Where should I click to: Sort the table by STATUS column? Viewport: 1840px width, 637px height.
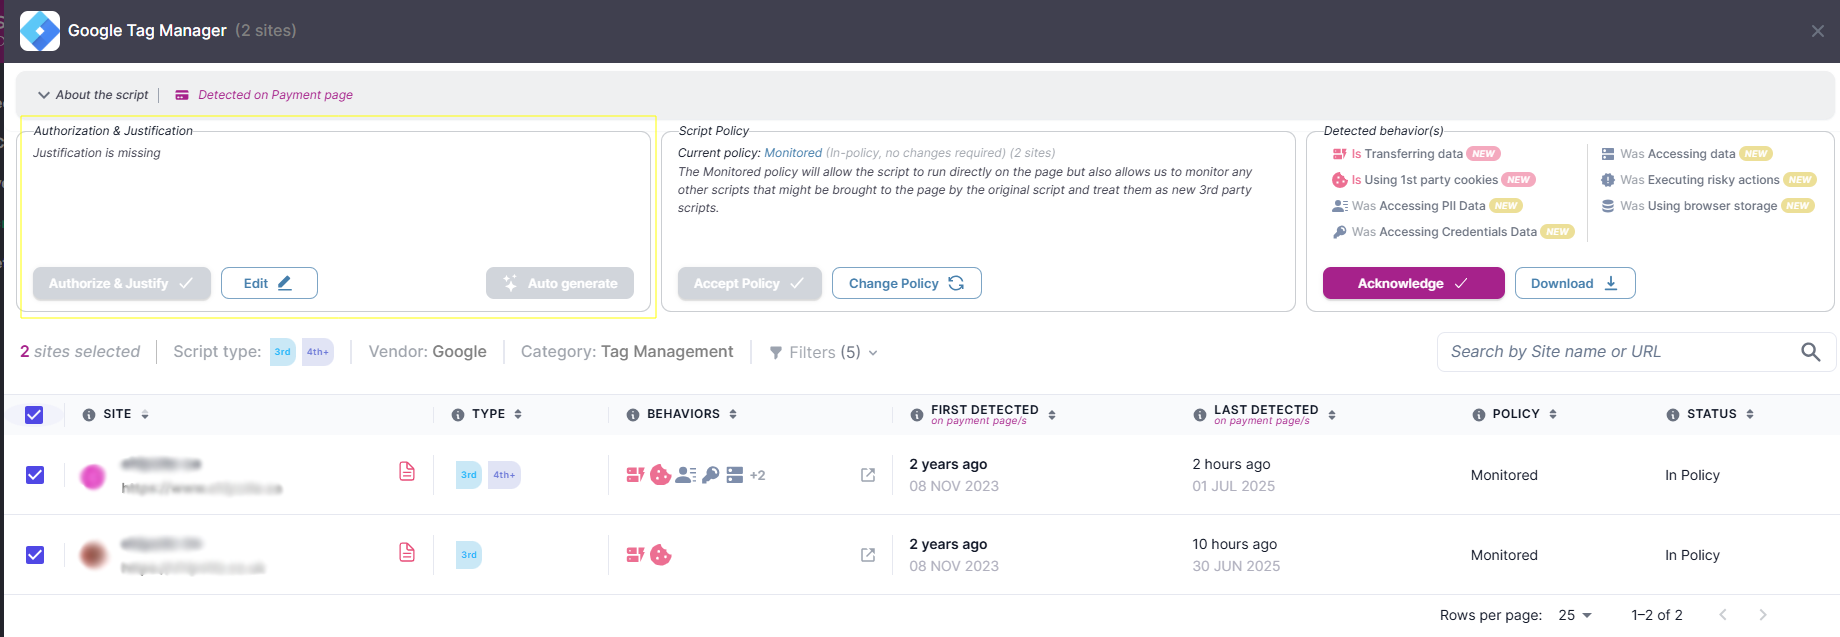pyautogui.click(x=1750, y=414)
